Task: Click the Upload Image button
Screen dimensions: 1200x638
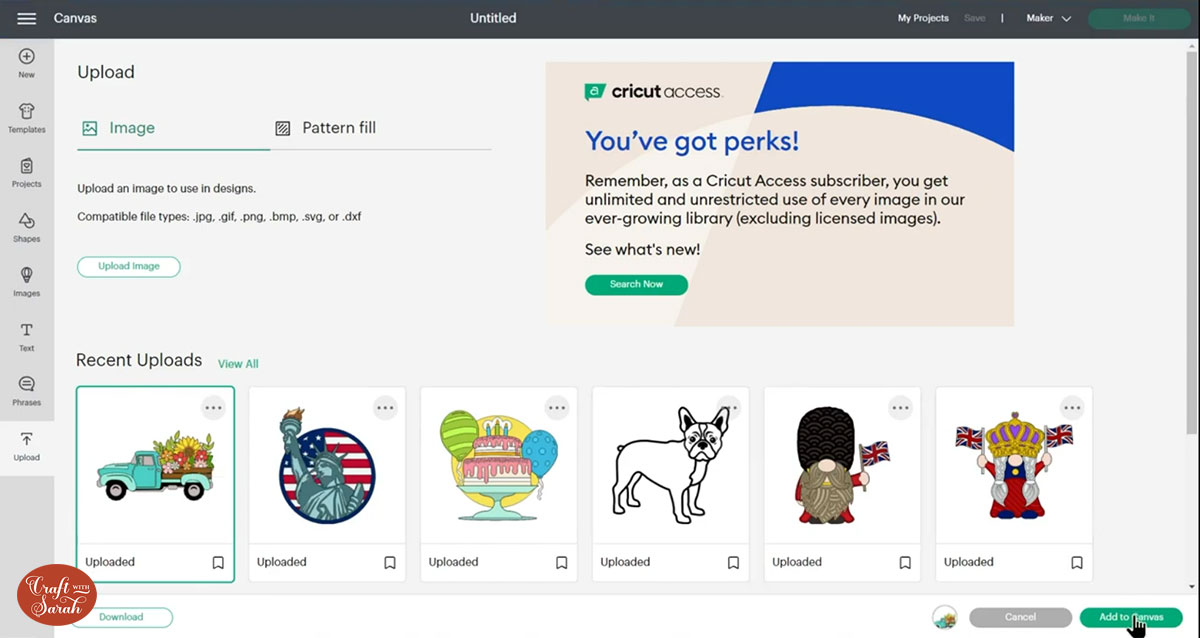Action: (129, 267)
